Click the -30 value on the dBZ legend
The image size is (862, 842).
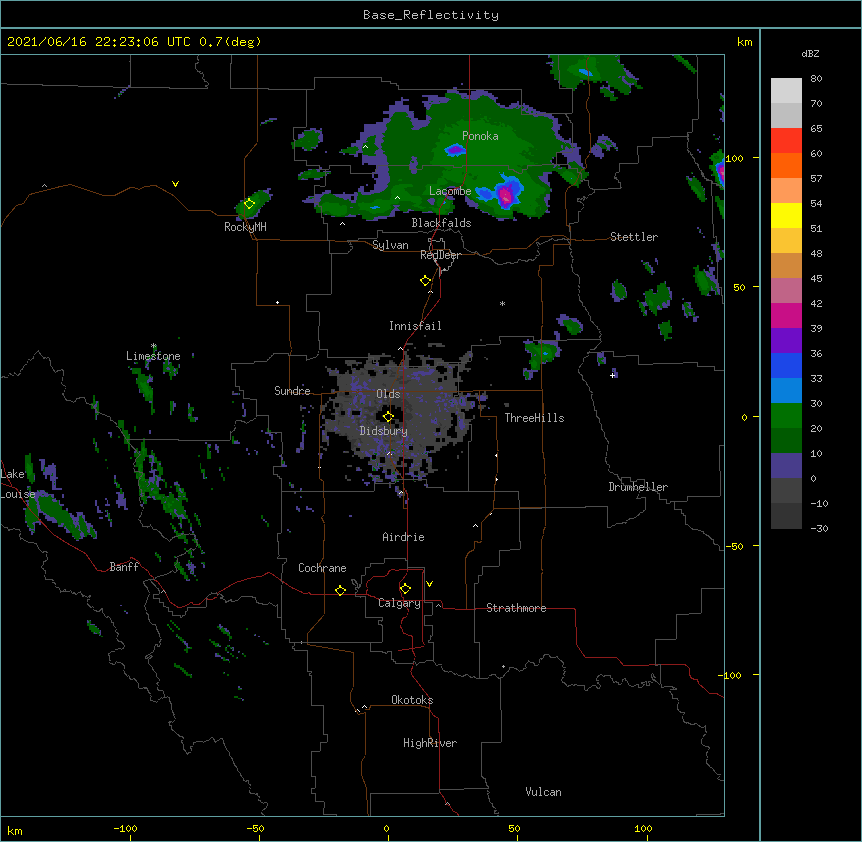pyautogui.click(x=819, y=528)
